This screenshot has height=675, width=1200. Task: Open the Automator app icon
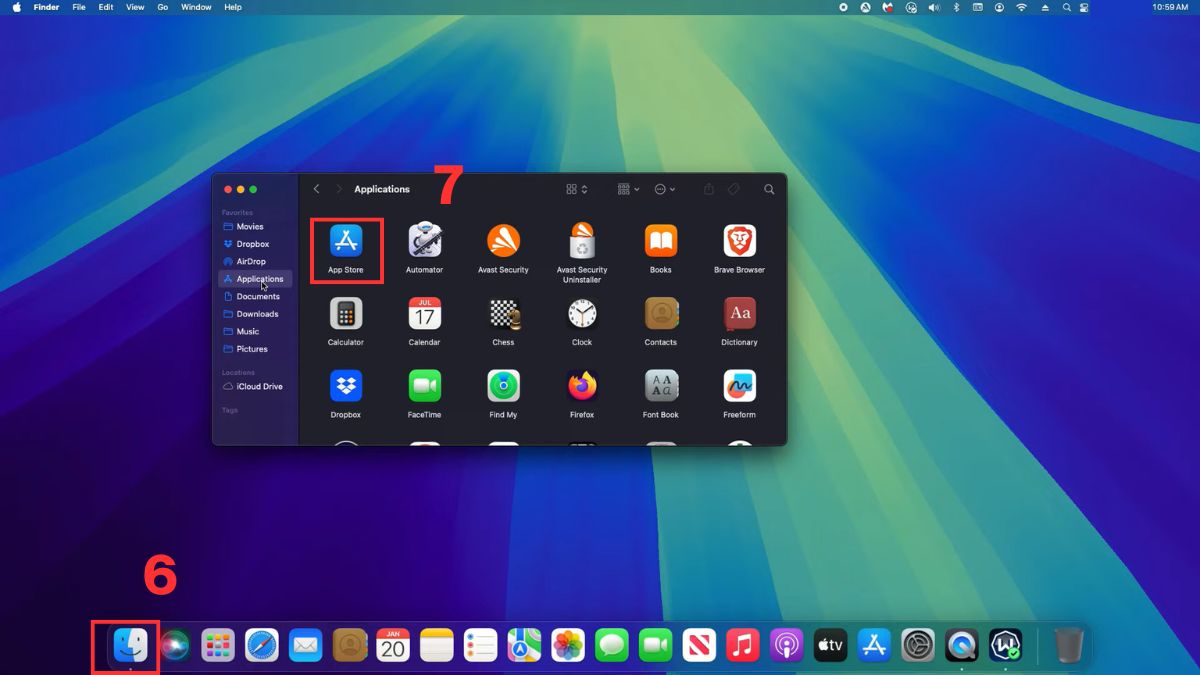click(x=425, y=241)
